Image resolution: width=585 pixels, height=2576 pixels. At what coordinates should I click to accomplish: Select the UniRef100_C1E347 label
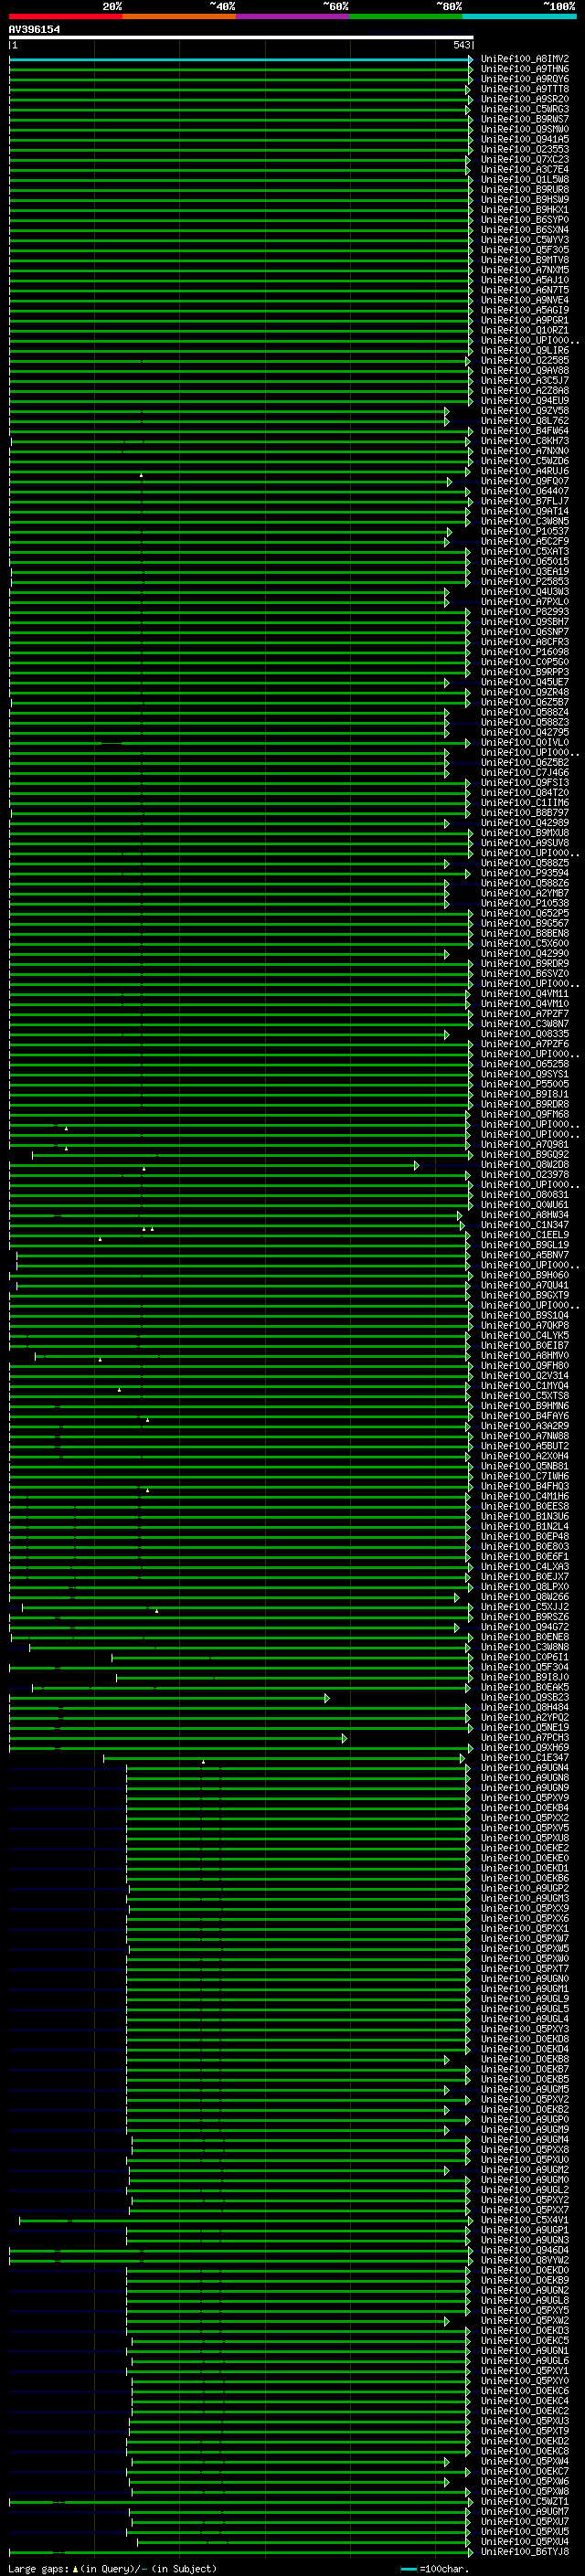[x=524, y=1758]
